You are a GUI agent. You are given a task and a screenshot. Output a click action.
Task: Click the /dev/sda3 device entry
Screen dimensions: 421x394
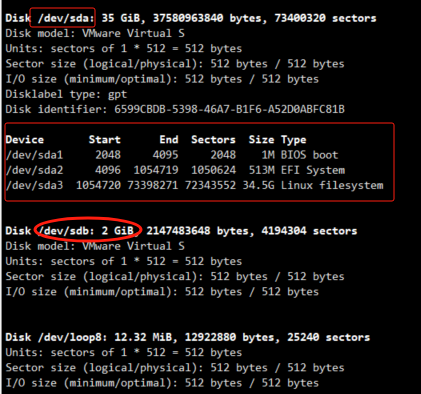click(x=34, y=185)
